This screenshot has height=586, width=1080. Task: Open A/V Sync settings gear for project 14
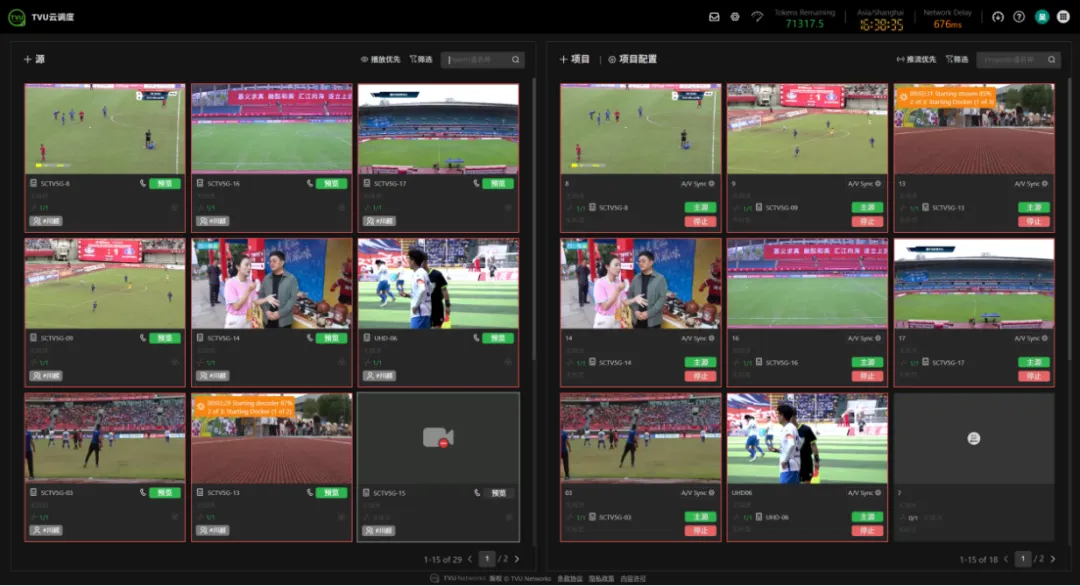pyautogui.click(x=712, y=338)
